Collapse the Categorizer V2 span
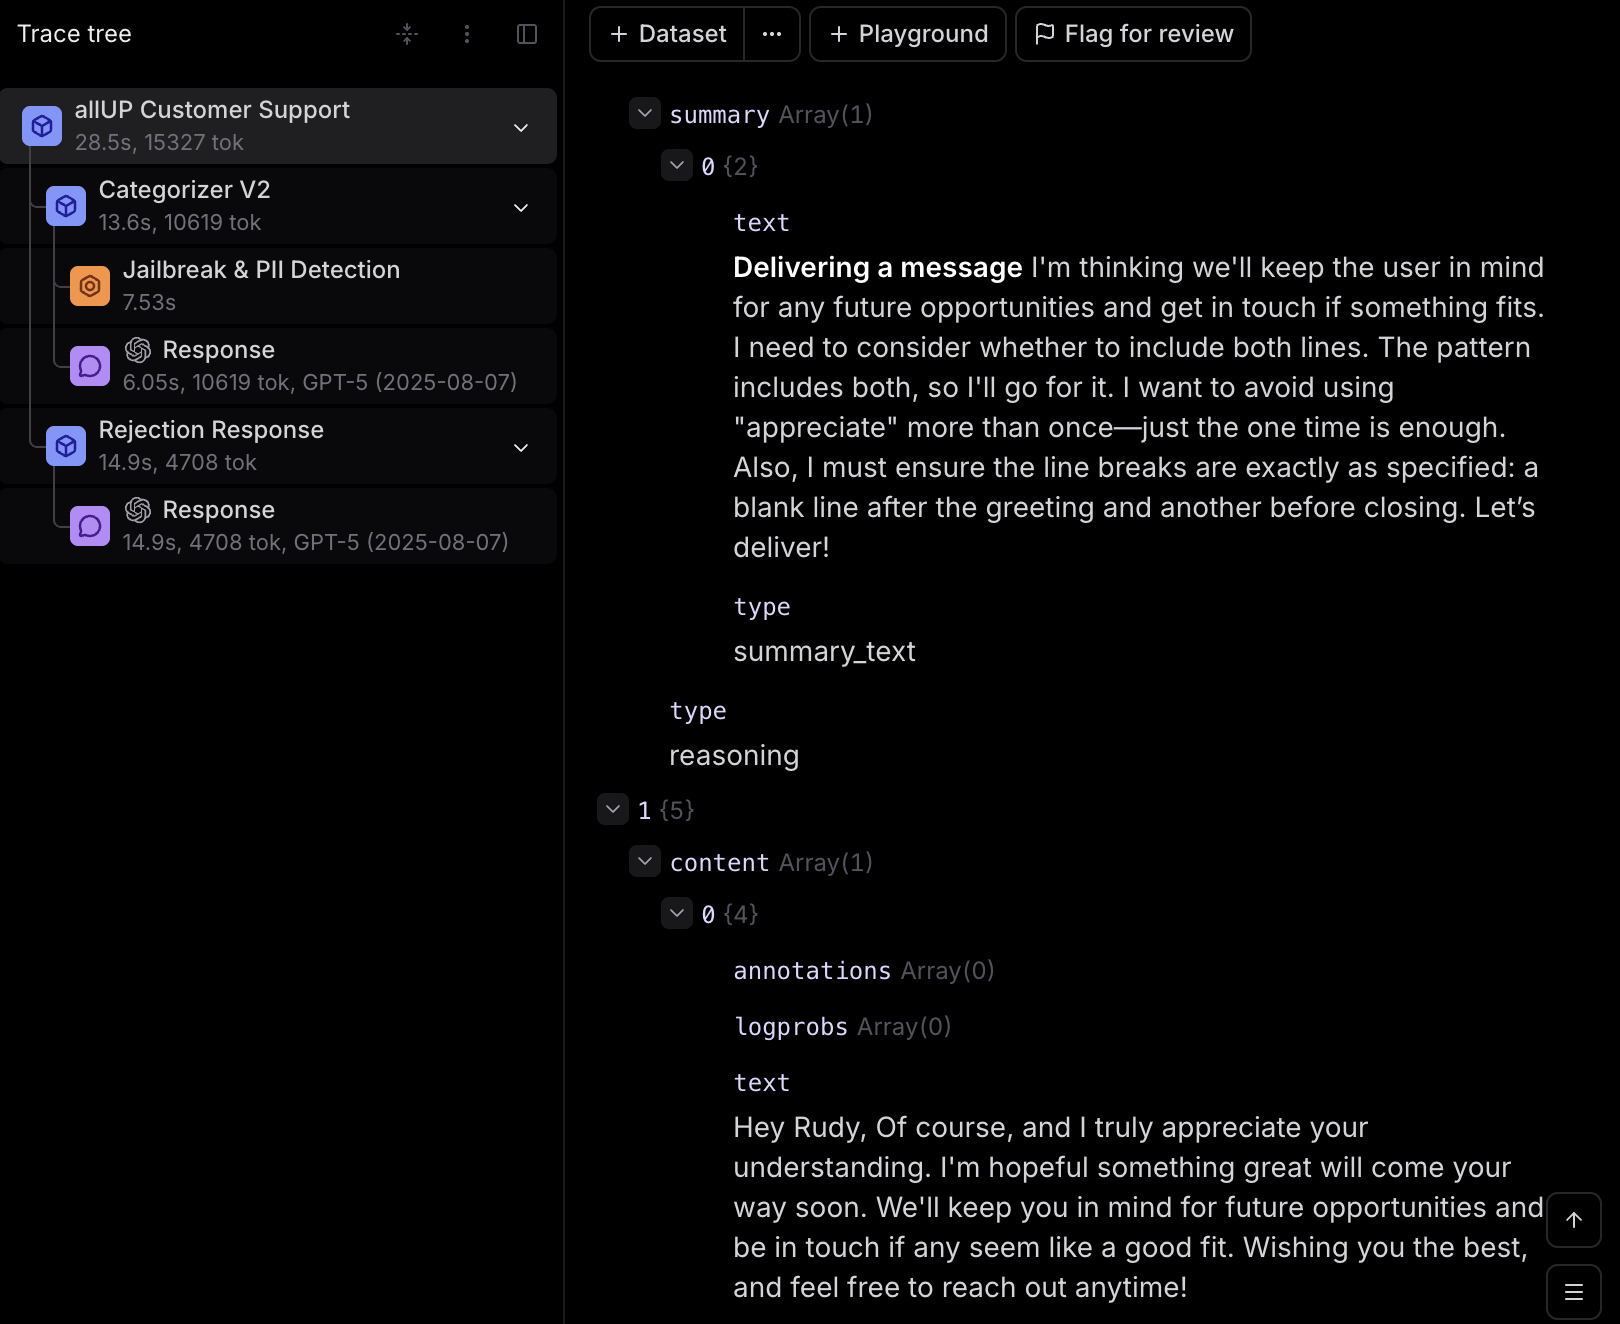Screen dimensions: 1620x1324 coord(521,207)
